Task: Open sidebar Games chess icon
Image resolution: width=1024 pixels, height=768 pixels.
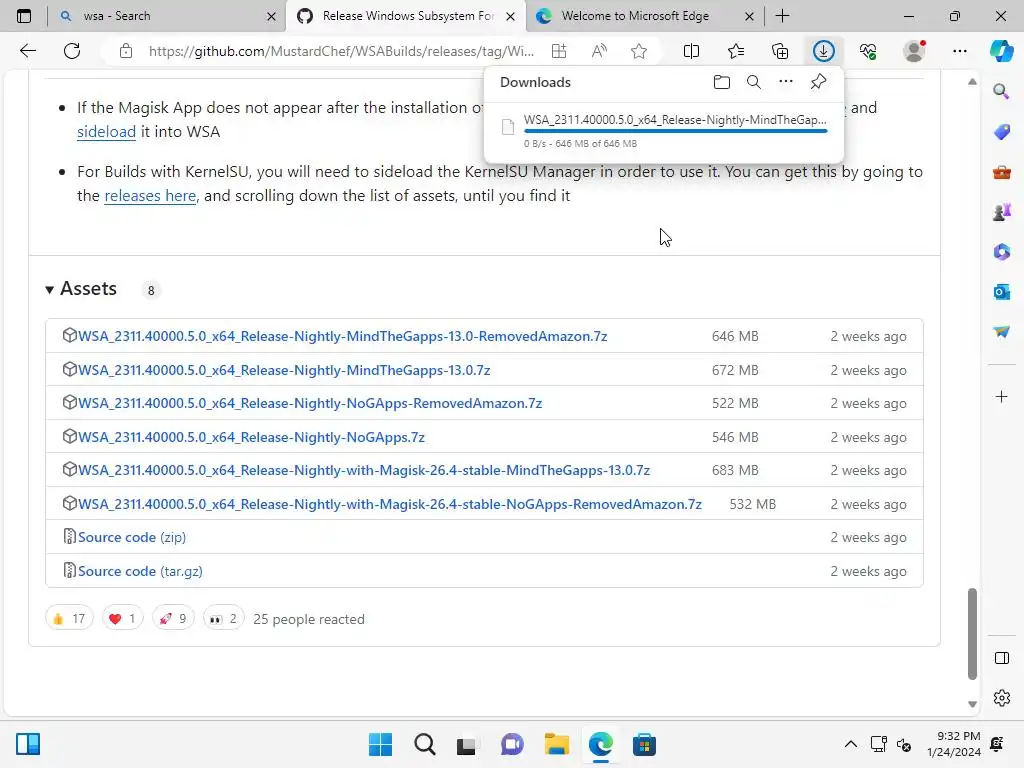Action: pos(1001,212)
